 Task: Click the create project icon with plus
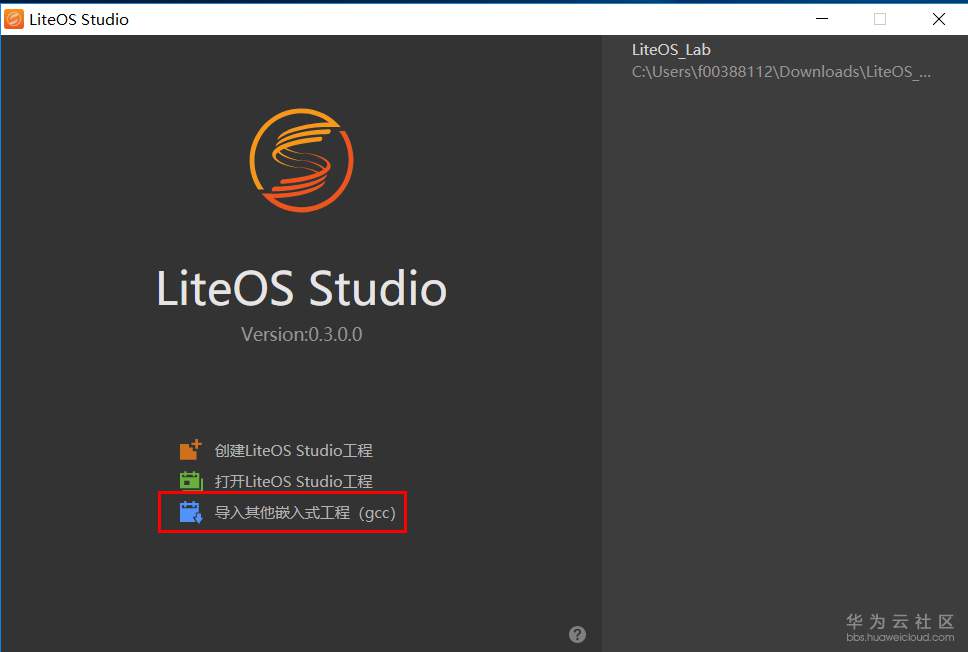tap(190, 450)
